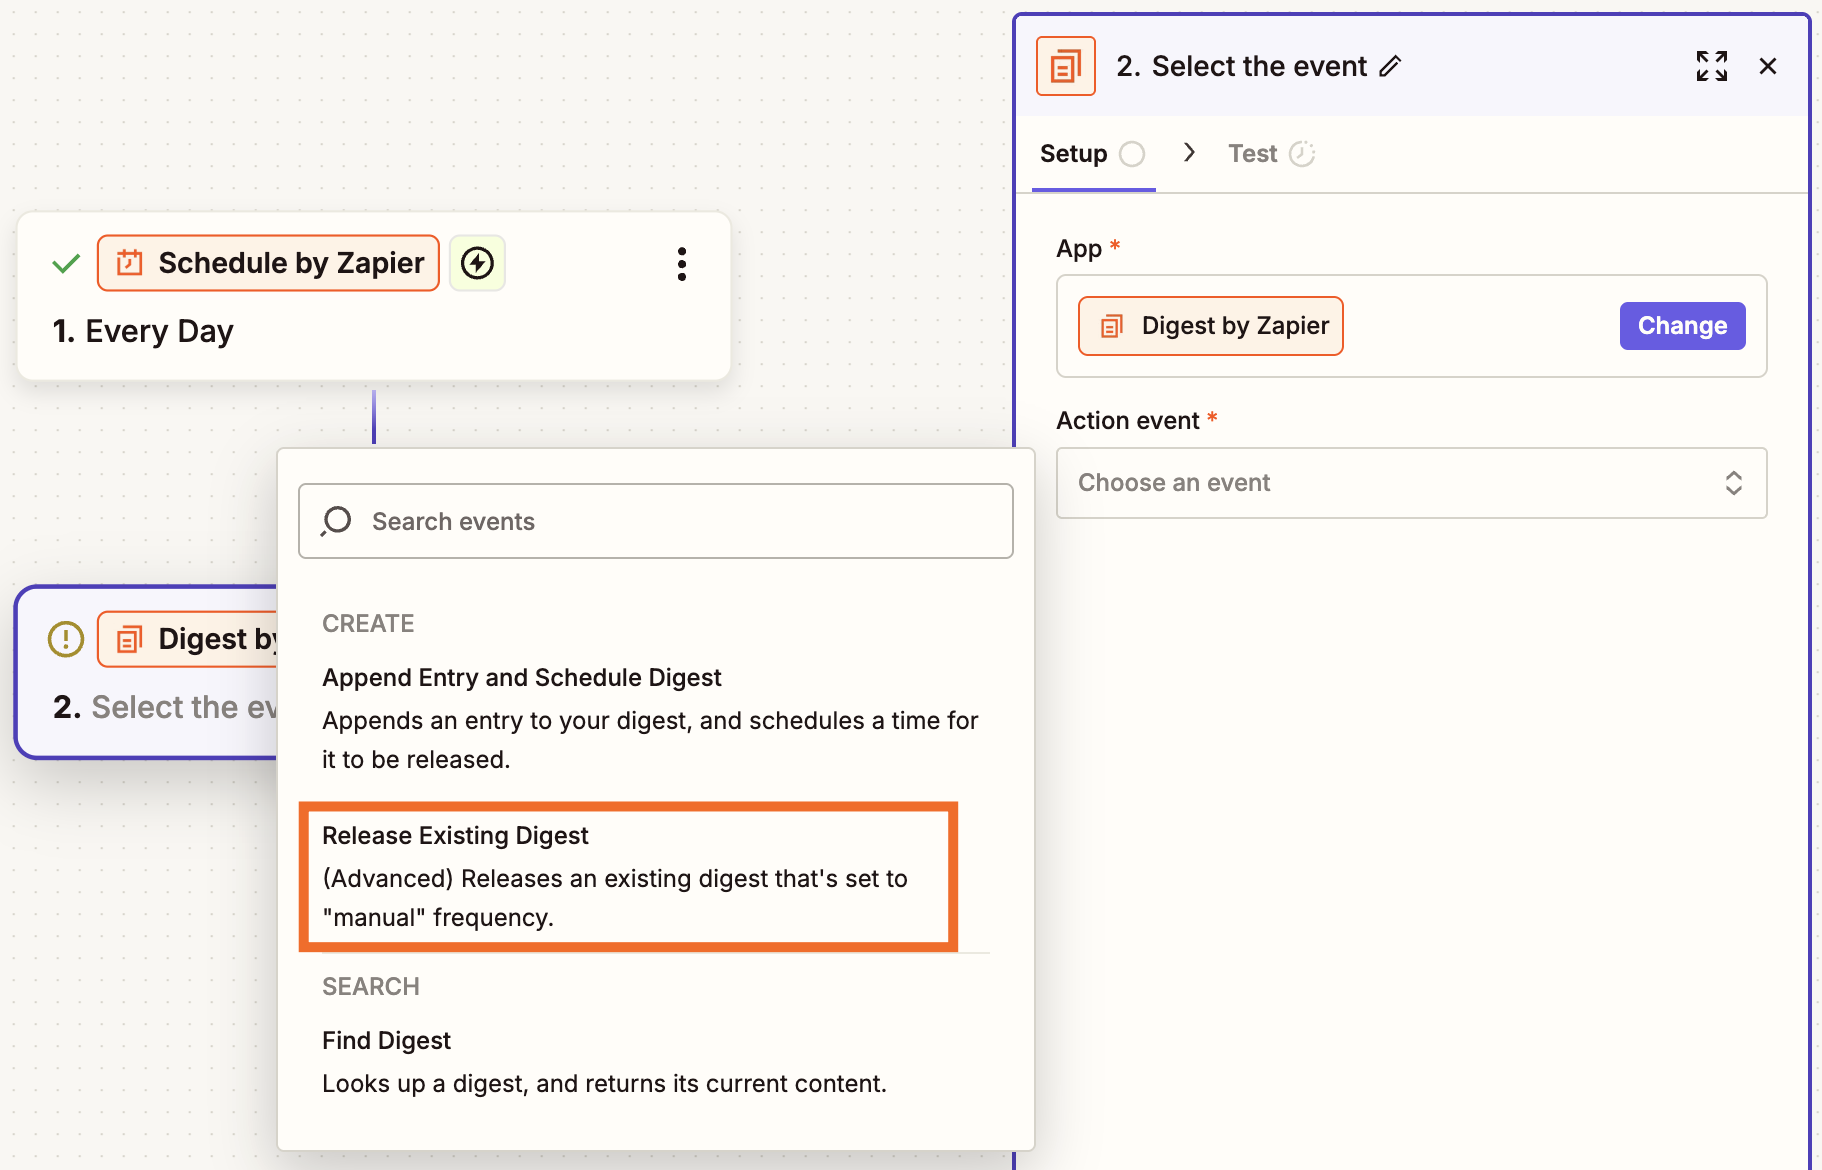Viewport: 1822px width, 1170px height.
Task: Click the Action event label
Action: (x=1128, y=421)
